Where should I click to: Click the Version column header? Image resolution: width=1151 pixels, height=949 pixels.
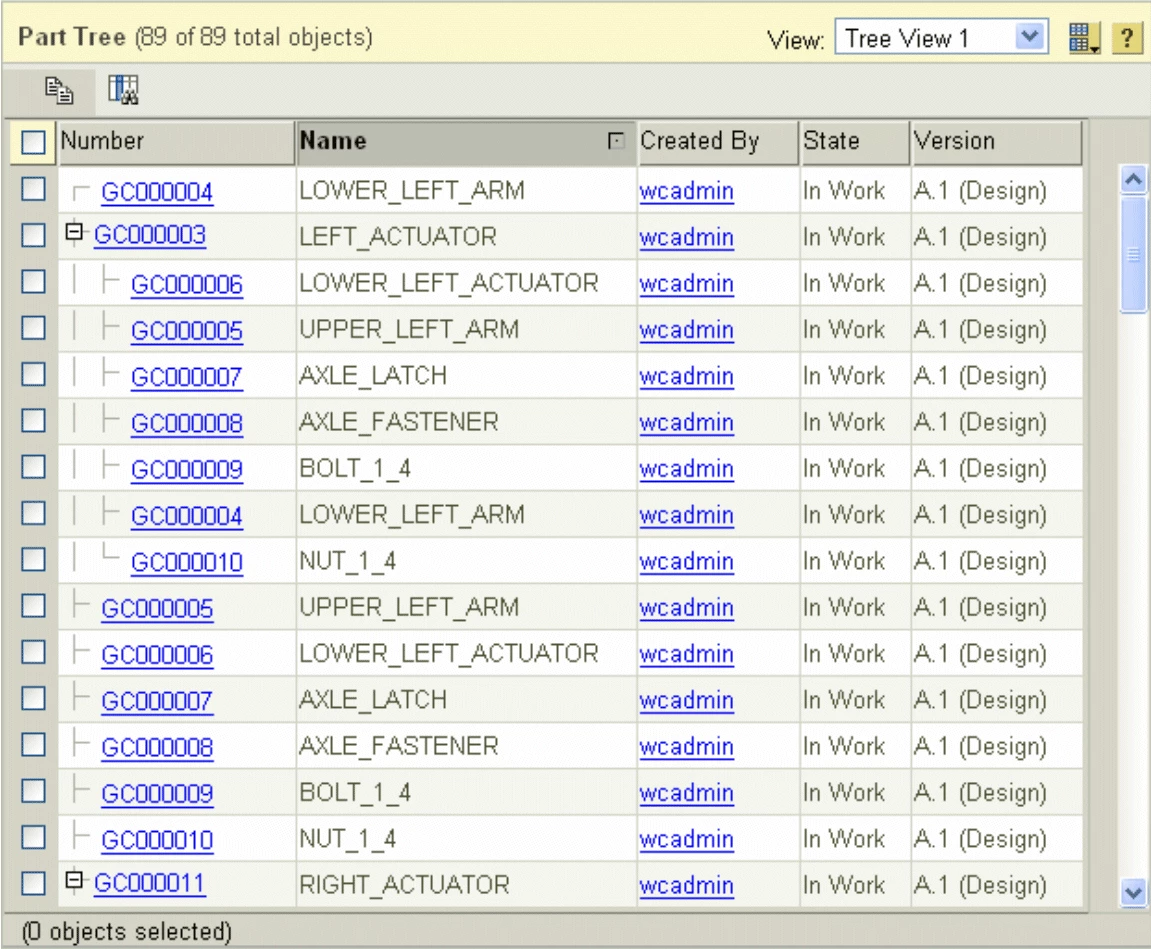[996, 141]
